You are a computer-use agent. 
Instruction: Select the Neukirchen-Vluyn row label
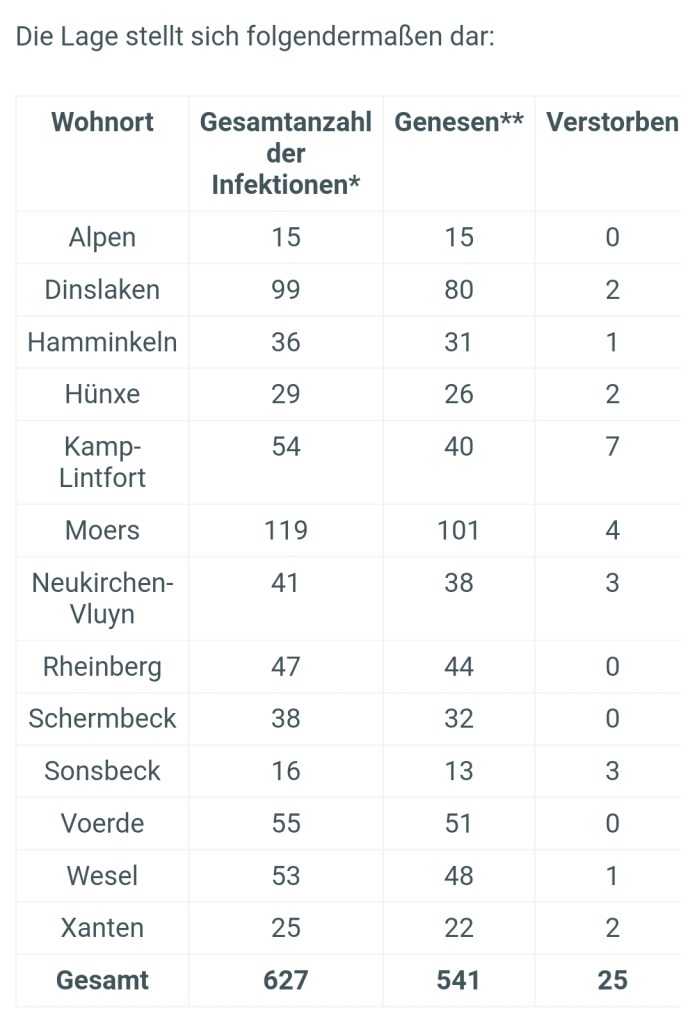(x=102, y=598)
